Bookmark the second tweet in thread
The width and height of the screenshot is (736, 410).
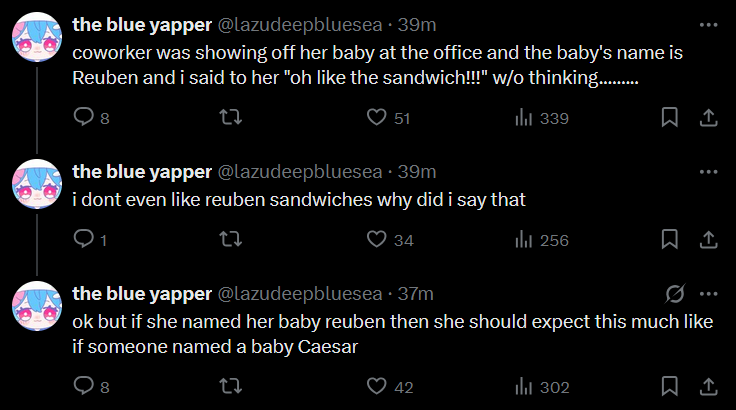pyautogui.click(x=670, y=240)
